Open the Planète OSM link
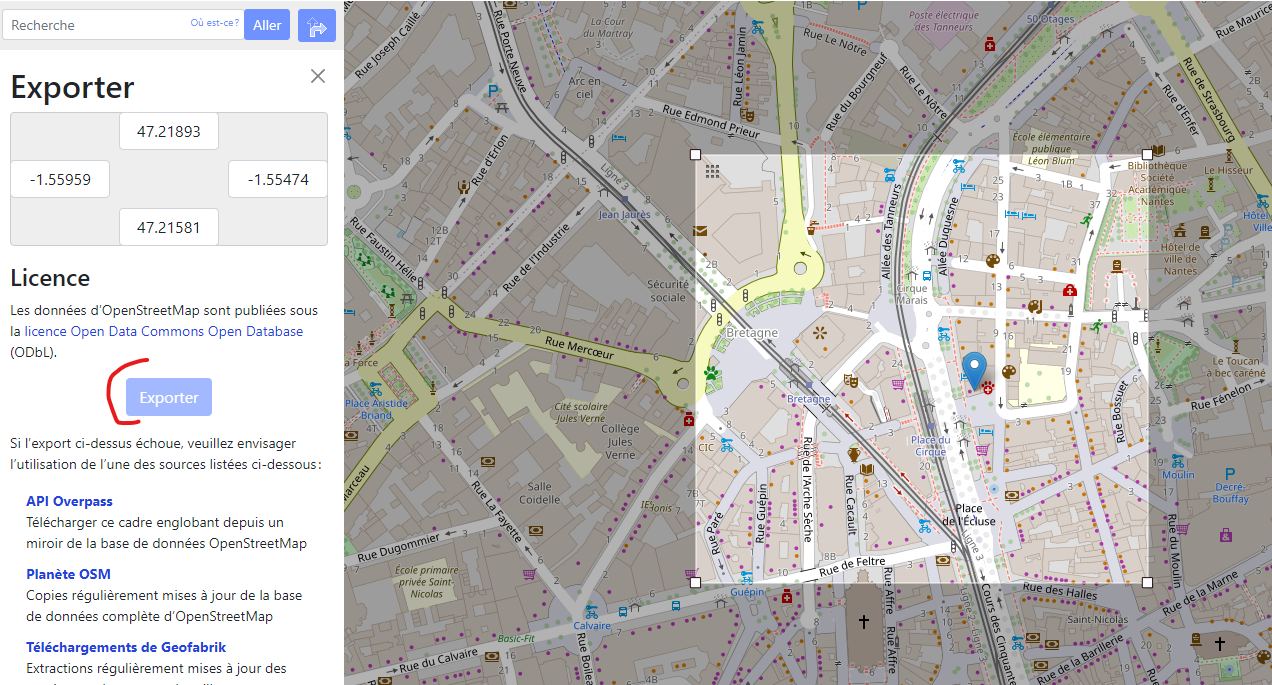Viewport: 1272px width, 685px height. coord(68,574)
